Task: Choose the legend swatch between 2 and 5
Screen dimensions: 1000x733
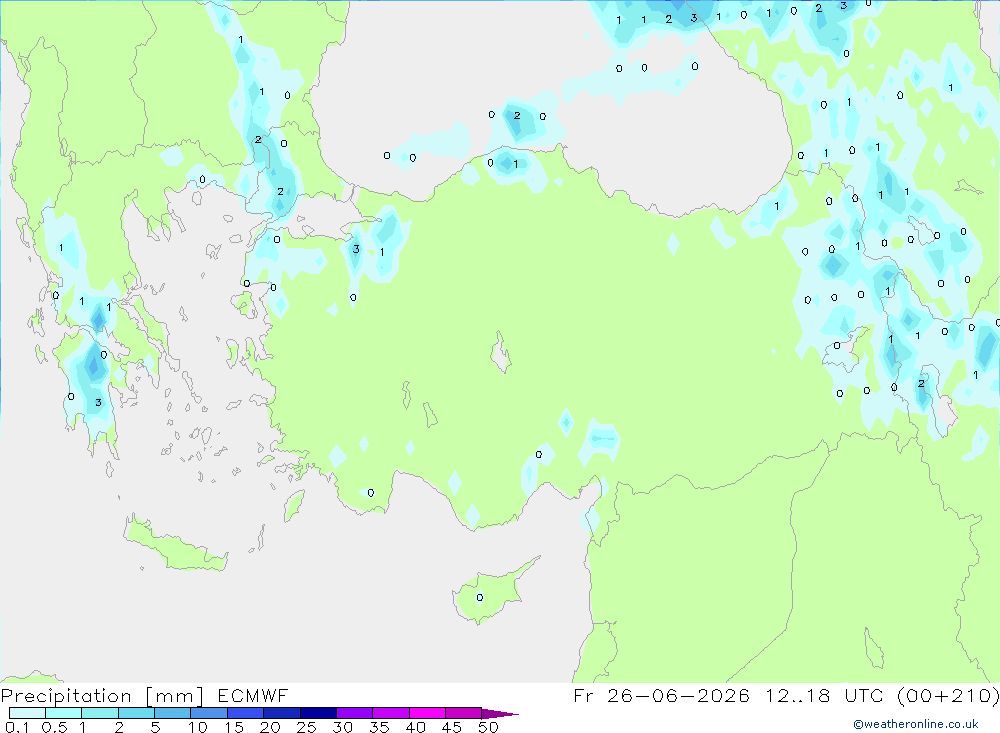Action: coord(136,713)
